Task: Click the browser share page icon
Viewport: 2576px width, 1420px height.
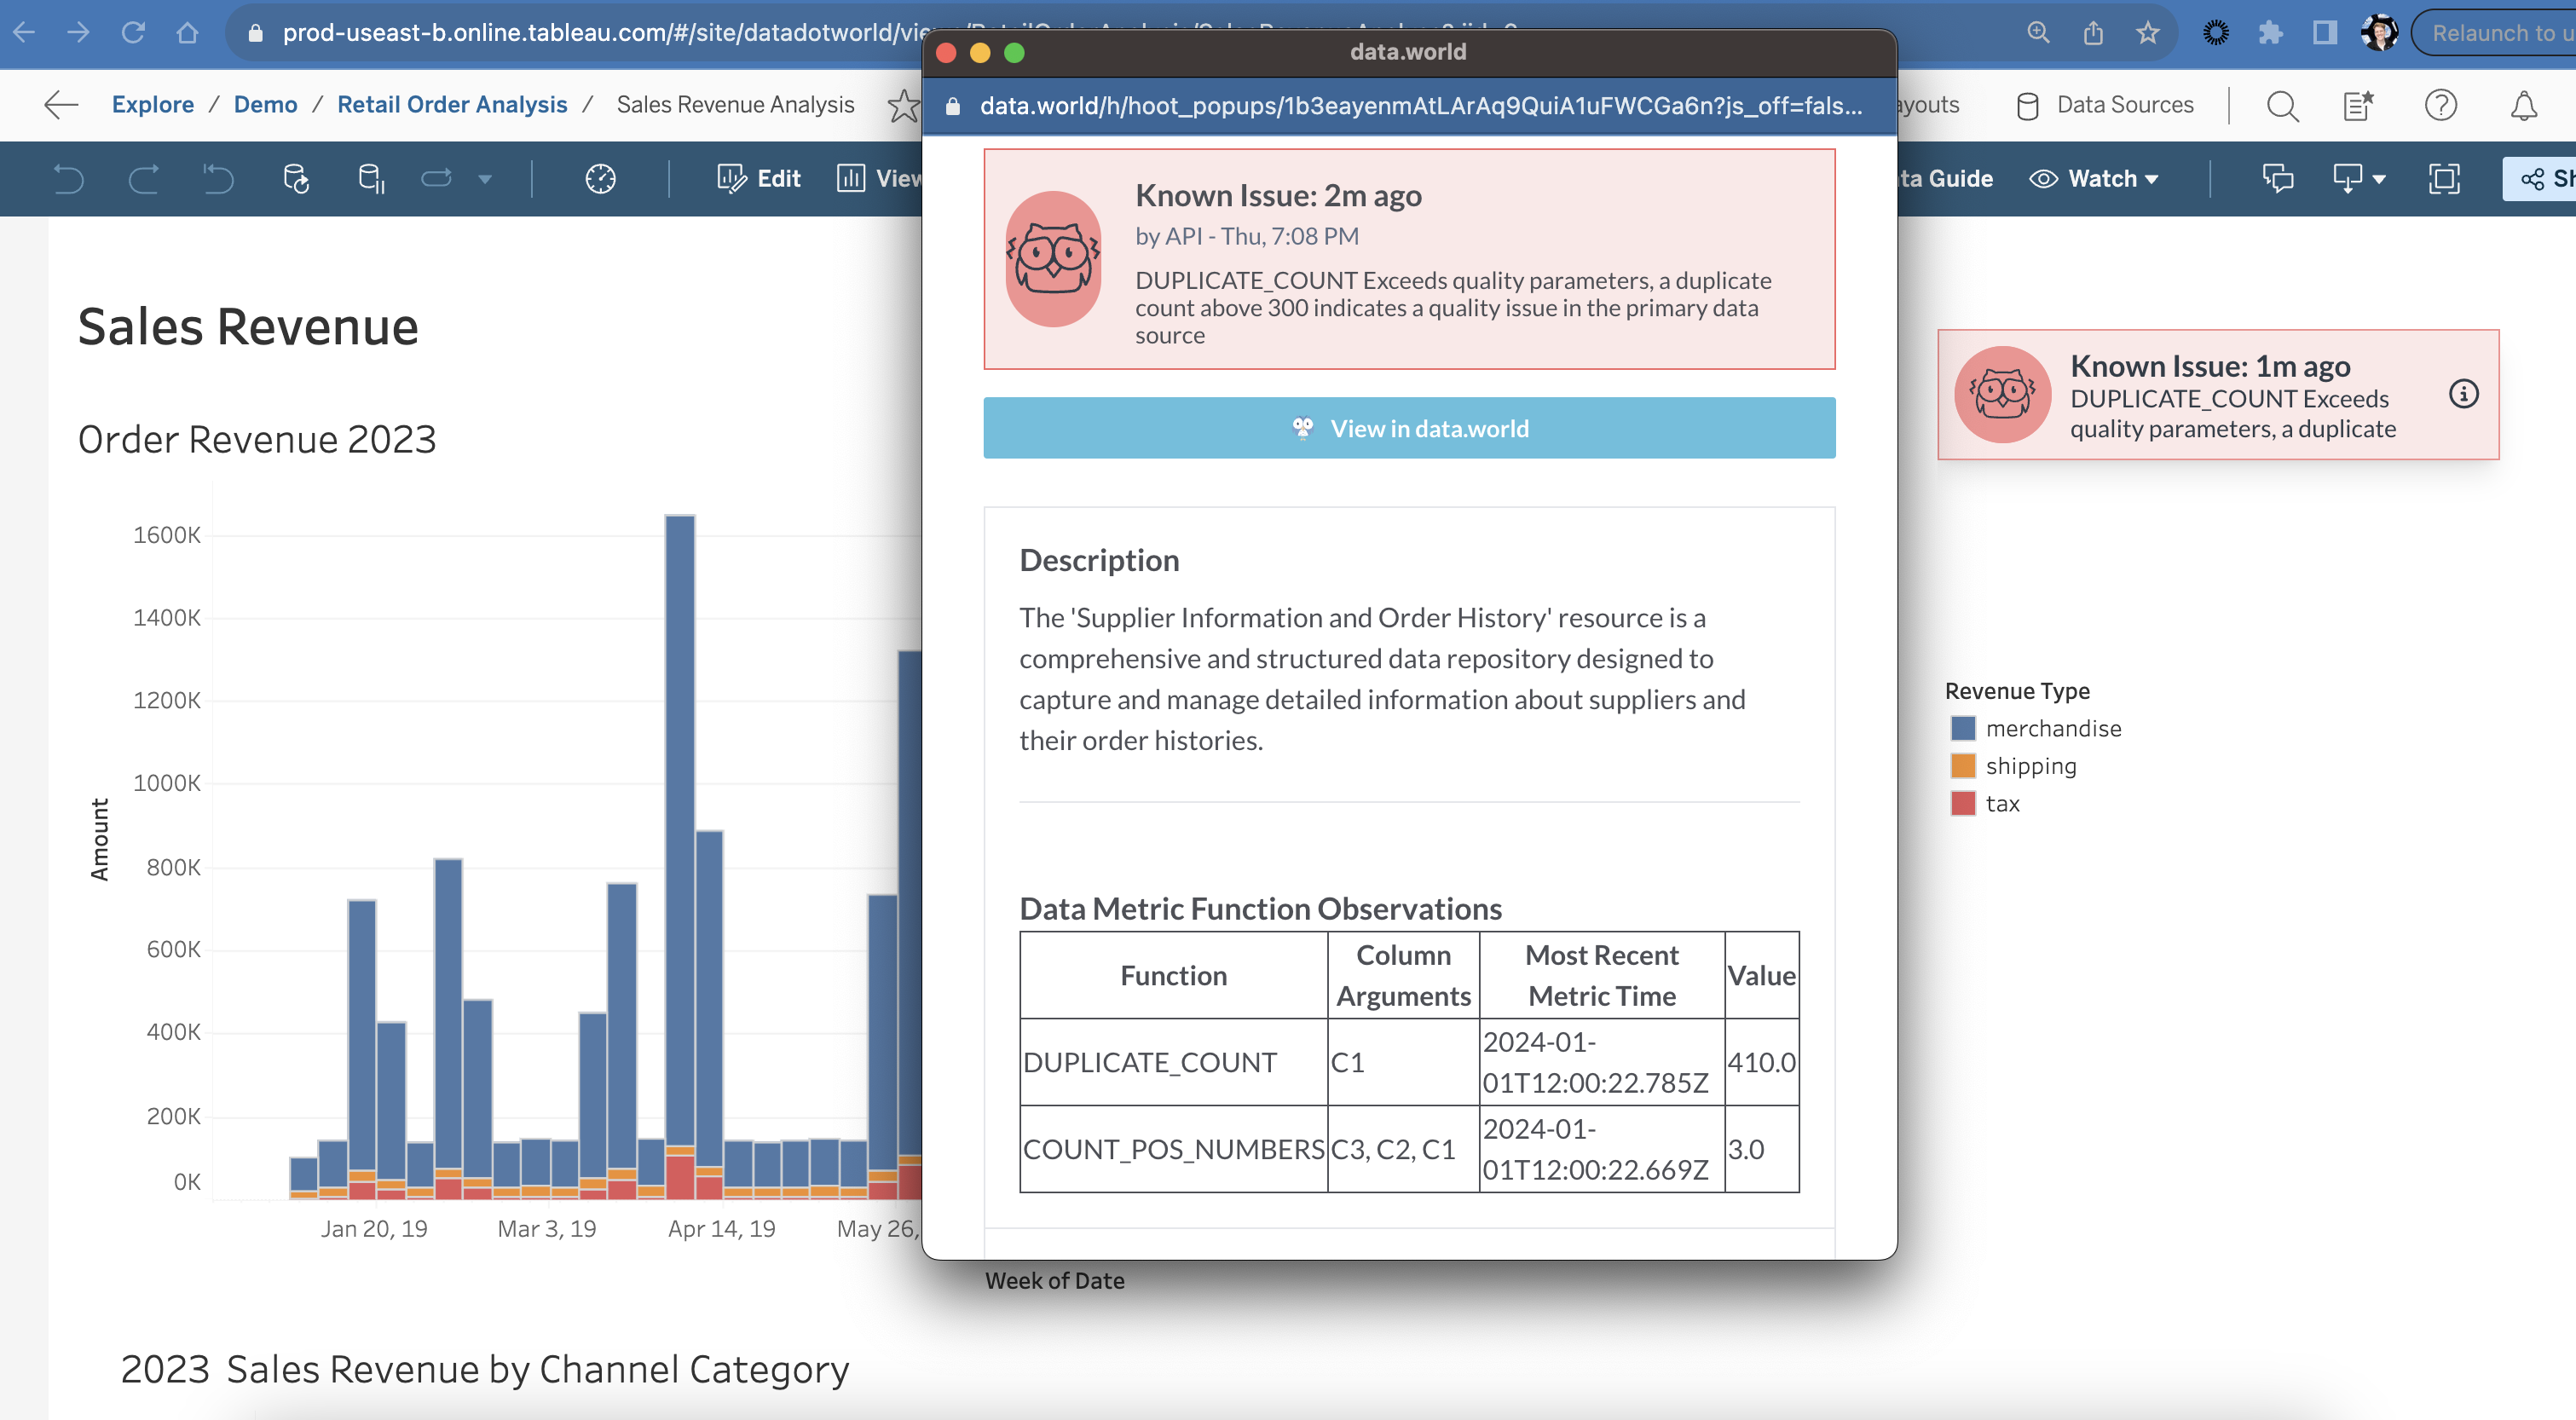Action: (x=2093, y=33)
